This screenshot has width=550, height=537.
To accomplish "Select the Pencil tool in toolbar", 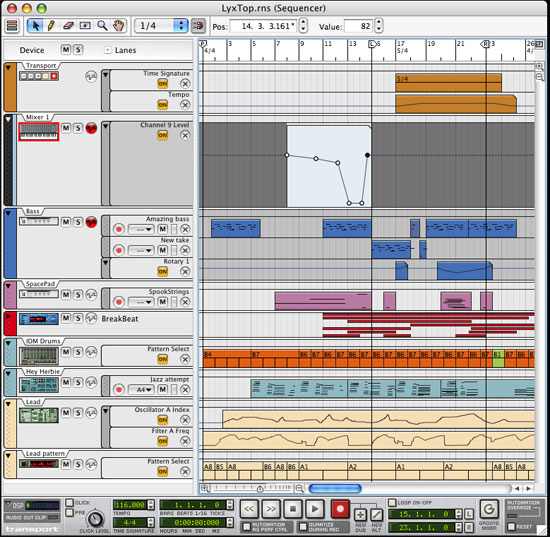I will point(51,26).
